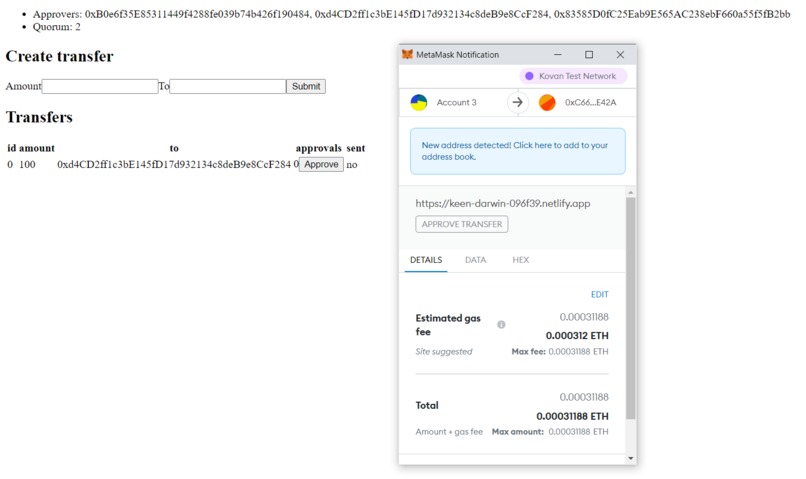Click the 'to' column header

click(x=174, y=148)
